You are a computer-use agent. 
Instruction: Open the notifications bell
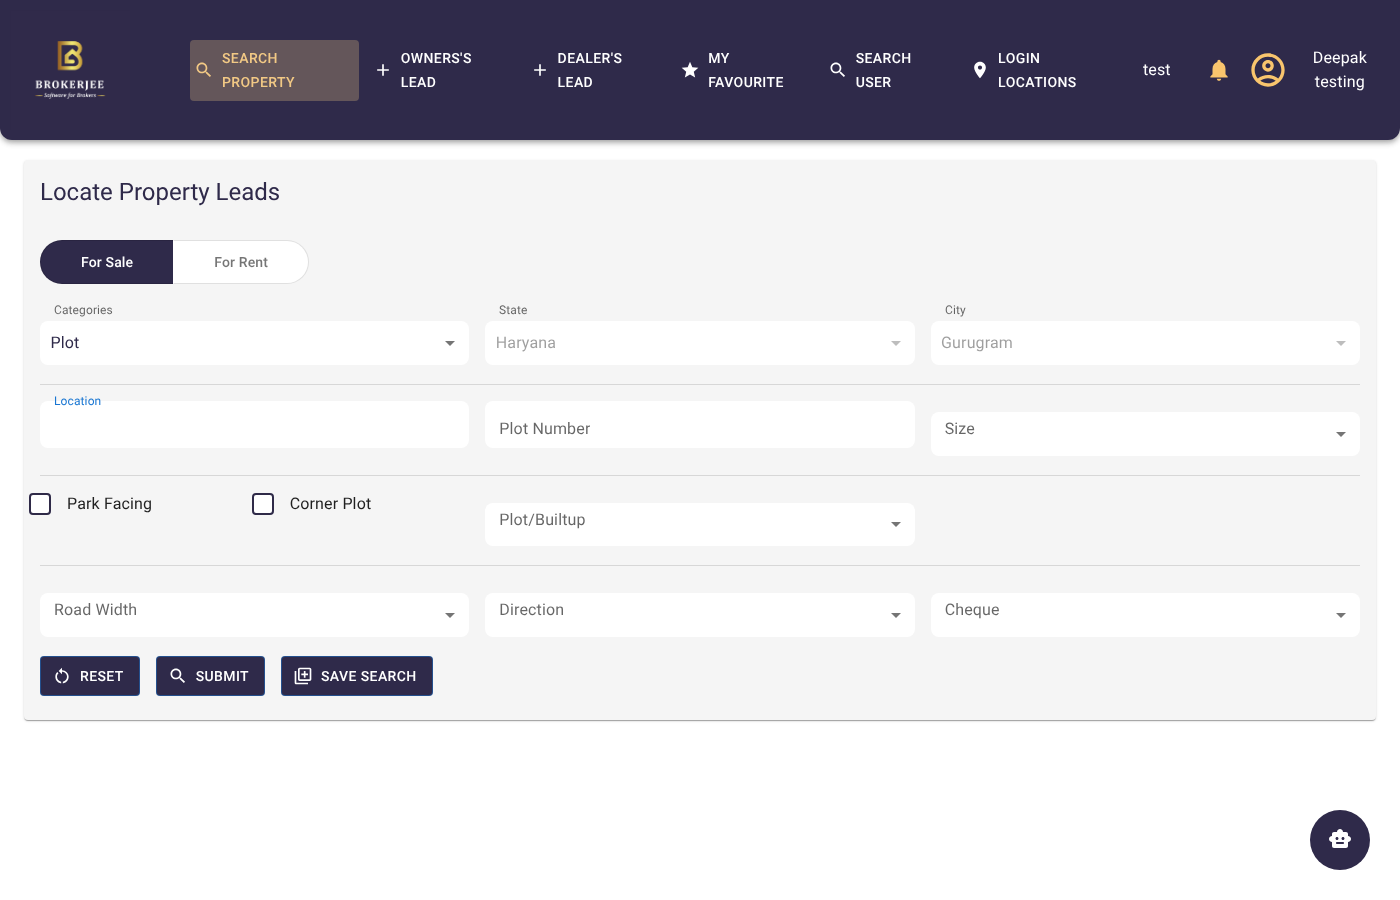tap(1218, 70)
